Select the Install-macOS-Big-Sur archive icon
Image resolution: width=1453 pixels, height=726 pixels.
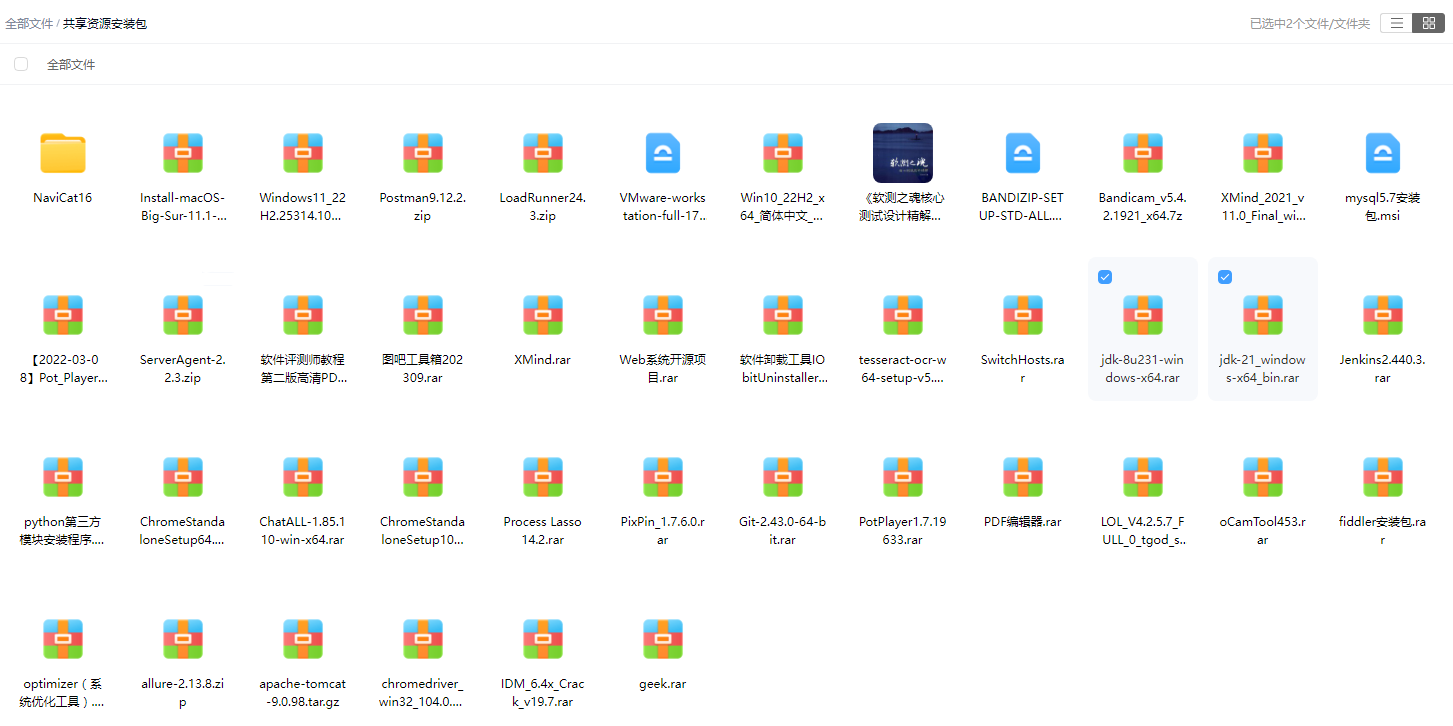coord(182,153)
